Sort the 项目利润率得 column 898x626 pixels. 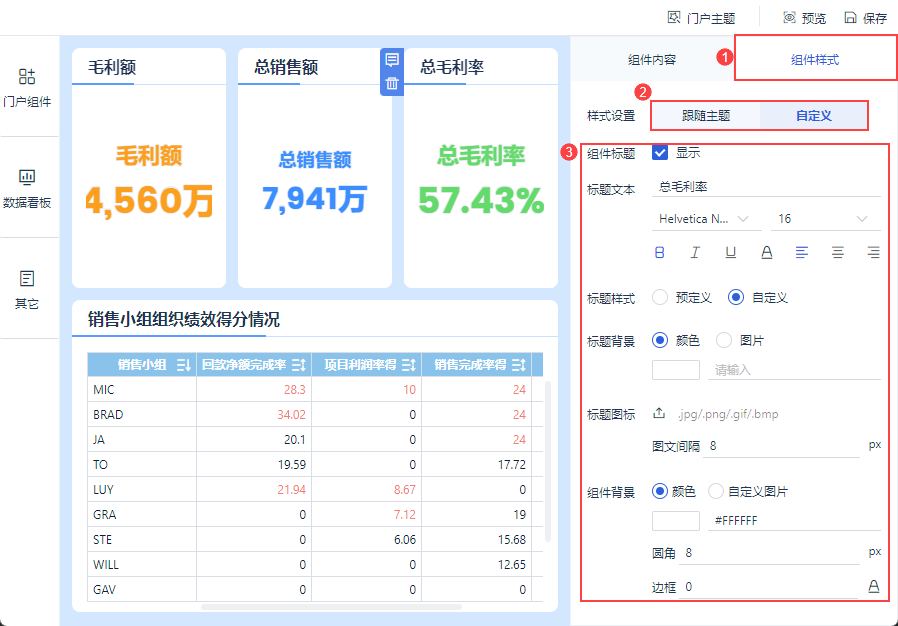coord(408,365)
